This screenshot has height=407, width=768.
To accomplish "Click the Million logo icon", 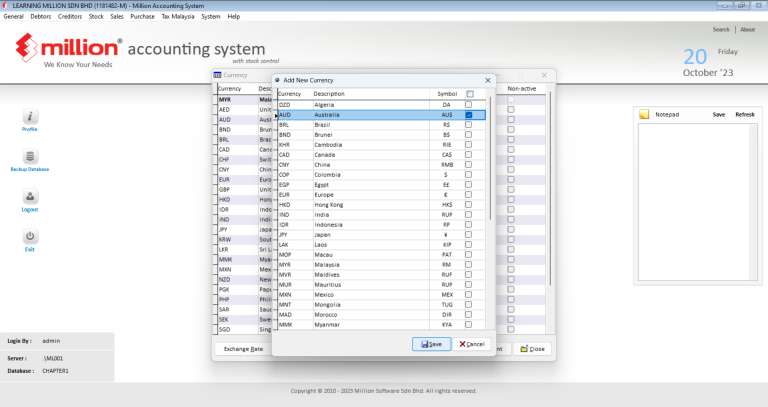I will point(26,48).
